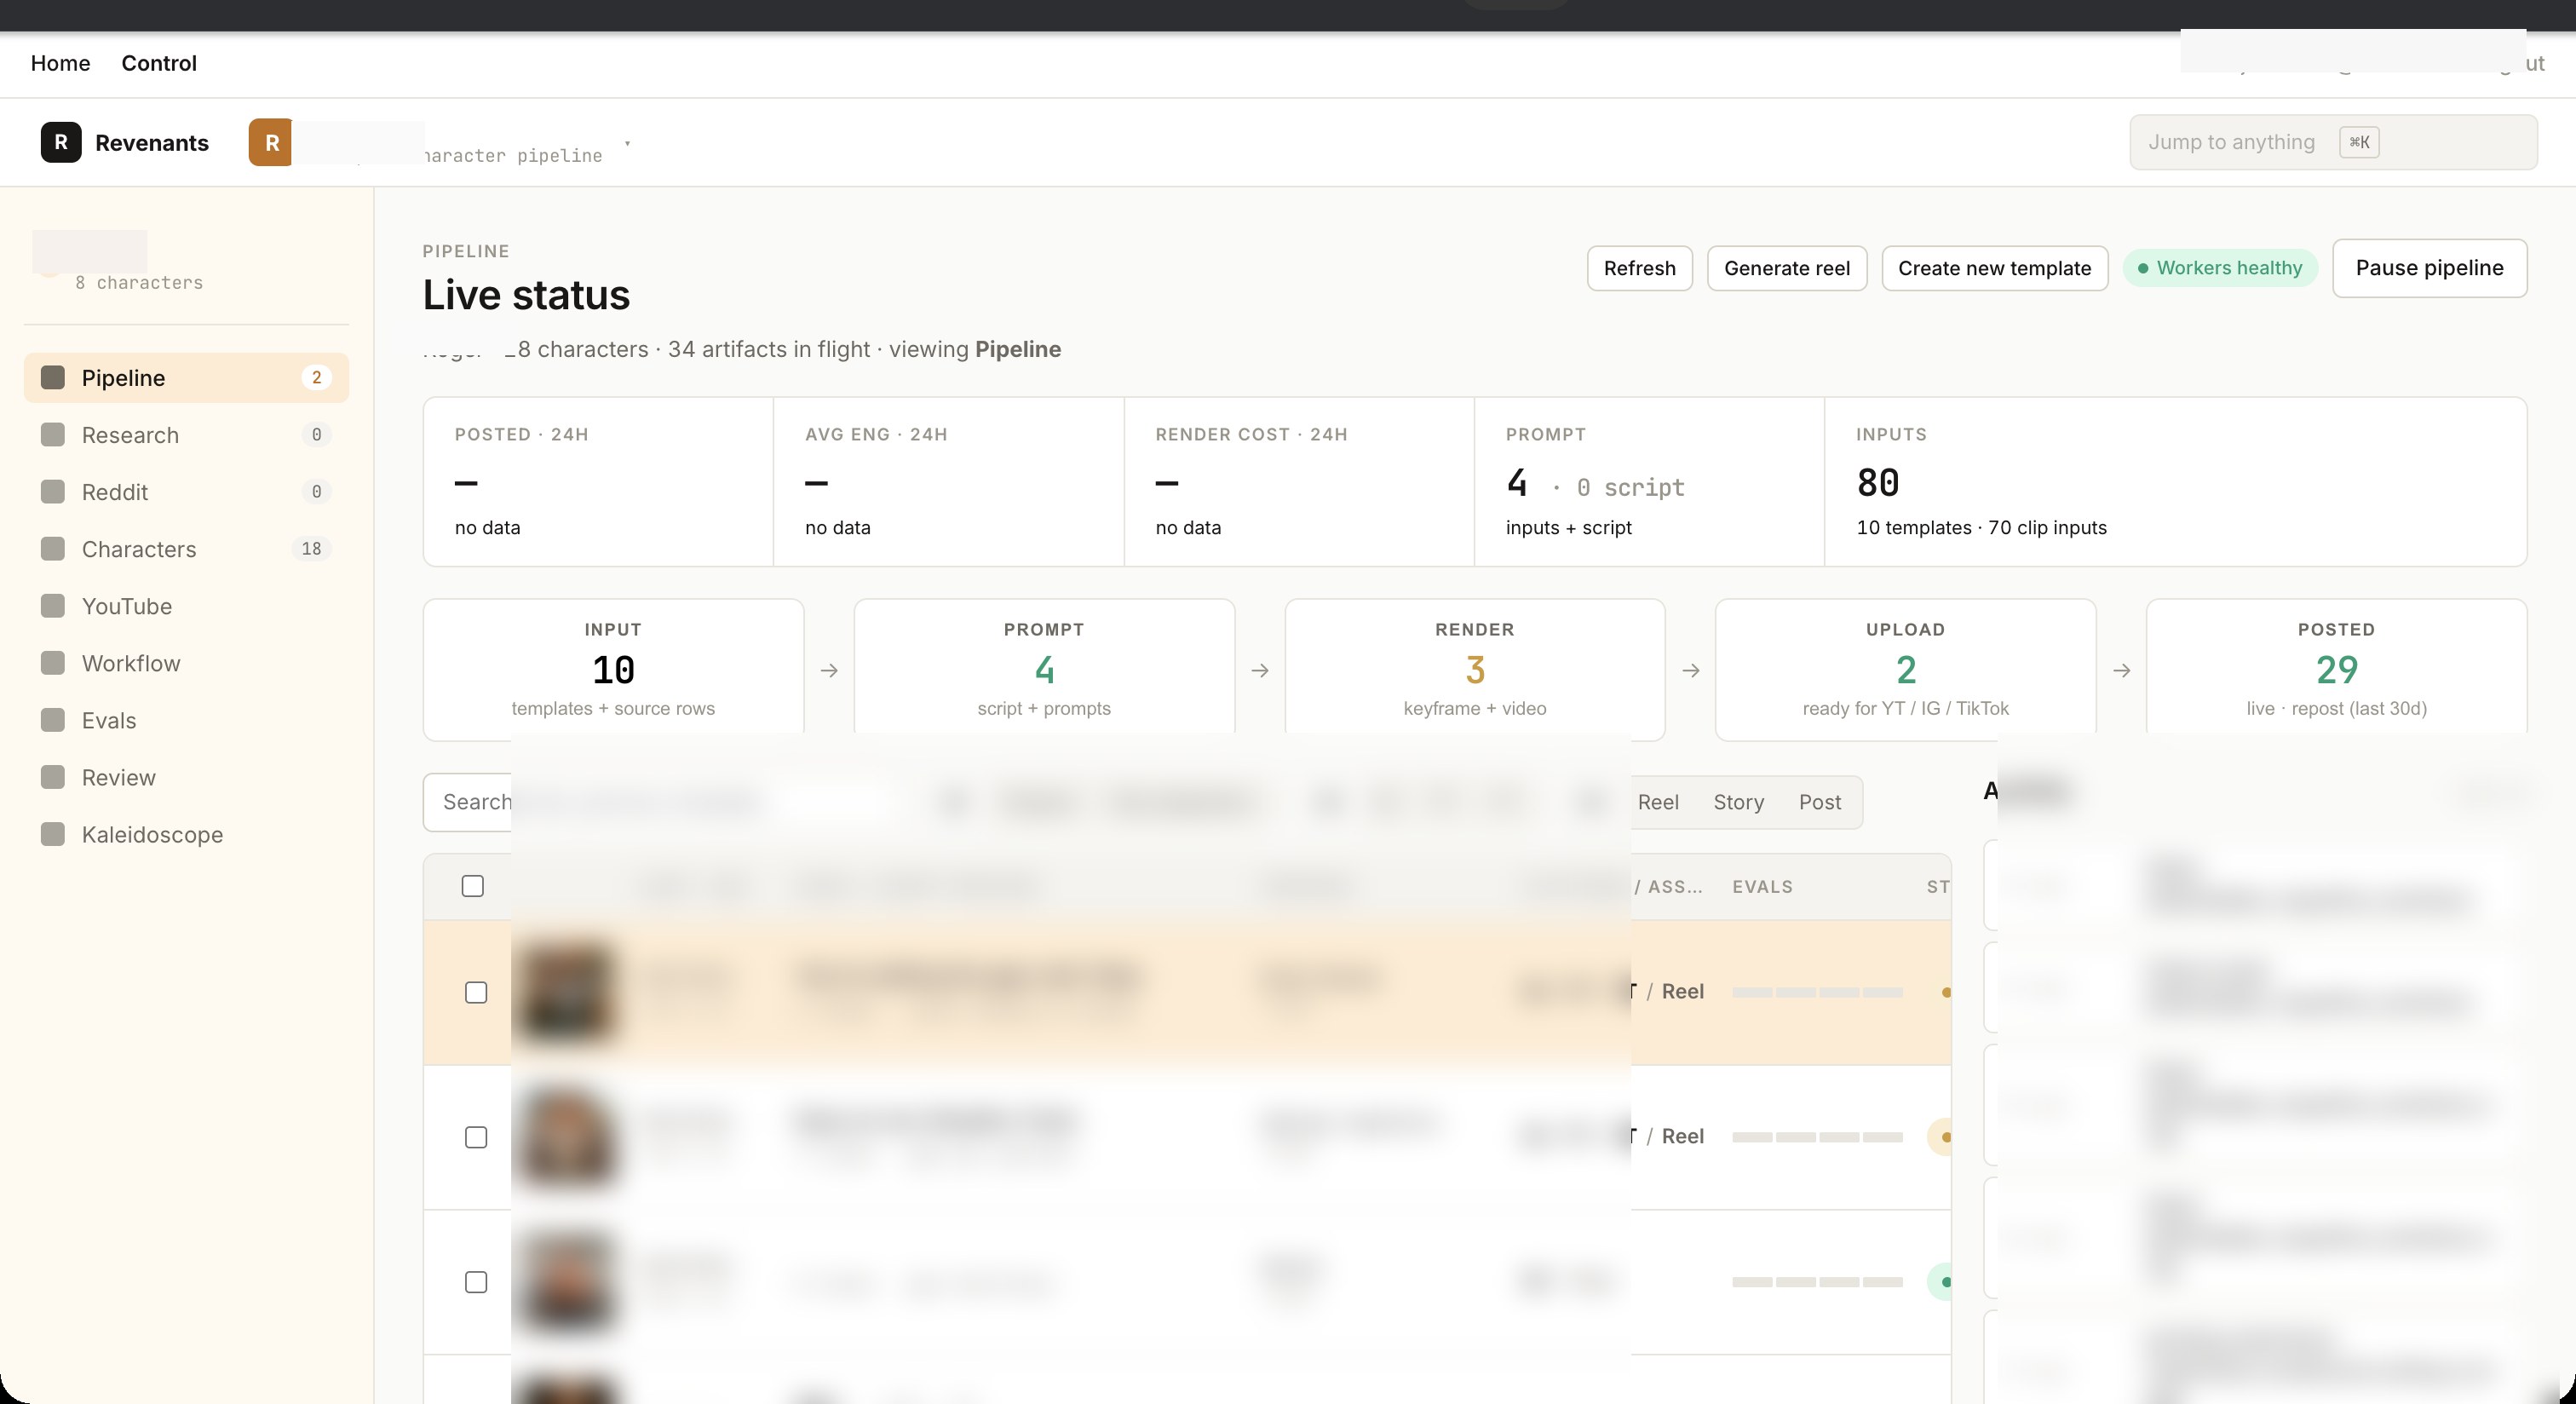
Task: Click the "Live status" heading
Action: pos(526,295)
